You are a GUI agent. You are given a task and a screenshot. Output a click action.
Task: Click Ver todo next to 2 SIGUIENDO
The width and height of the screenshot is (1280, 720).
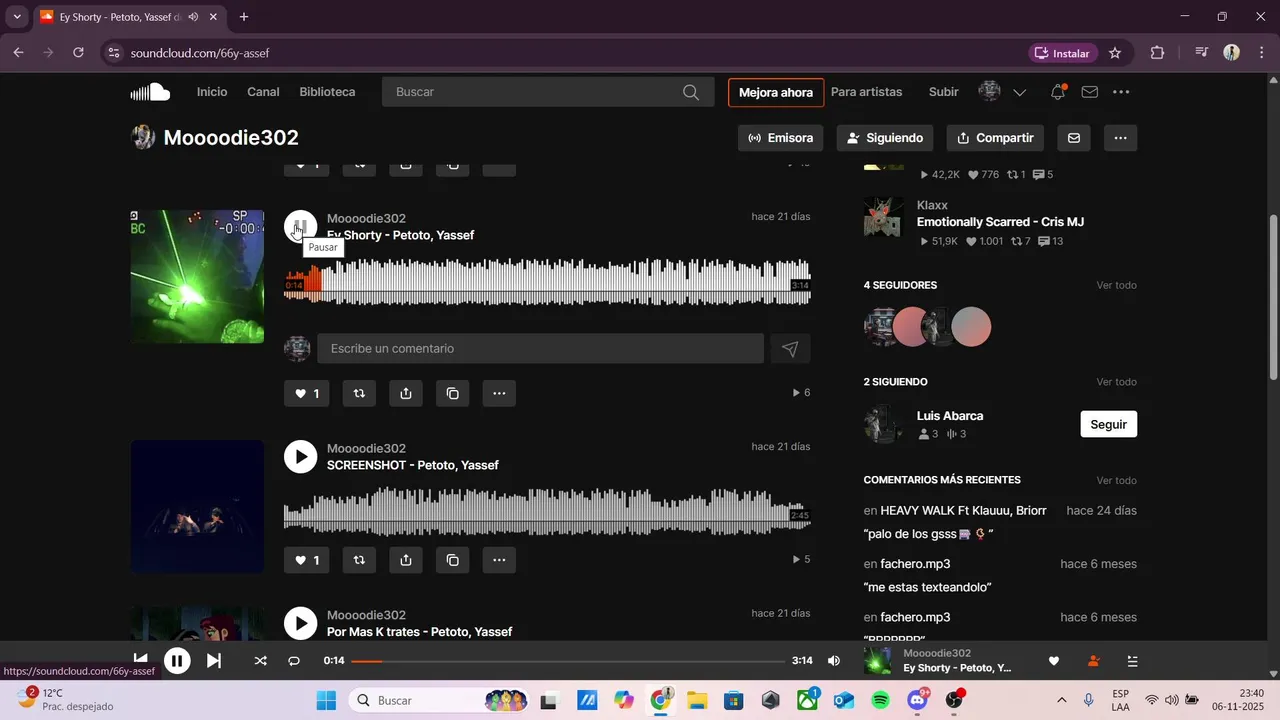[1116, 382]
